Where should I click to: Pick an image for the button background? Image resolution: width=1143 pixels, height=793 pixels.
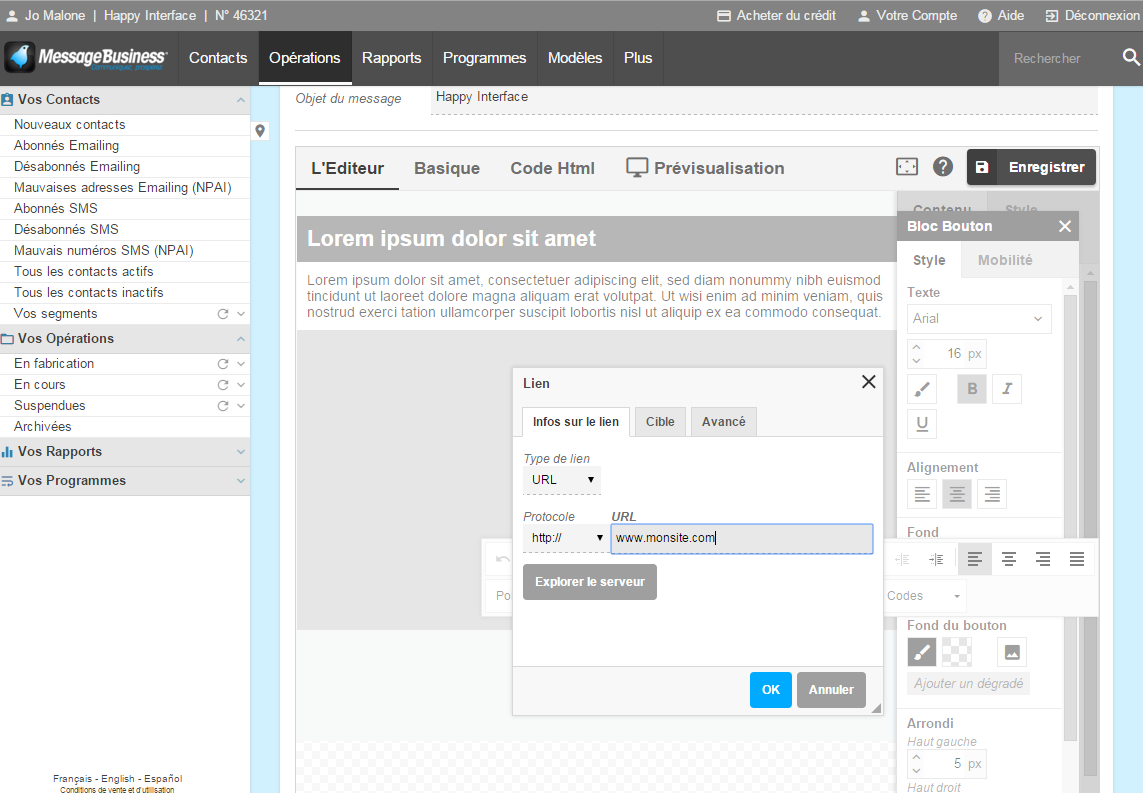1011,651
